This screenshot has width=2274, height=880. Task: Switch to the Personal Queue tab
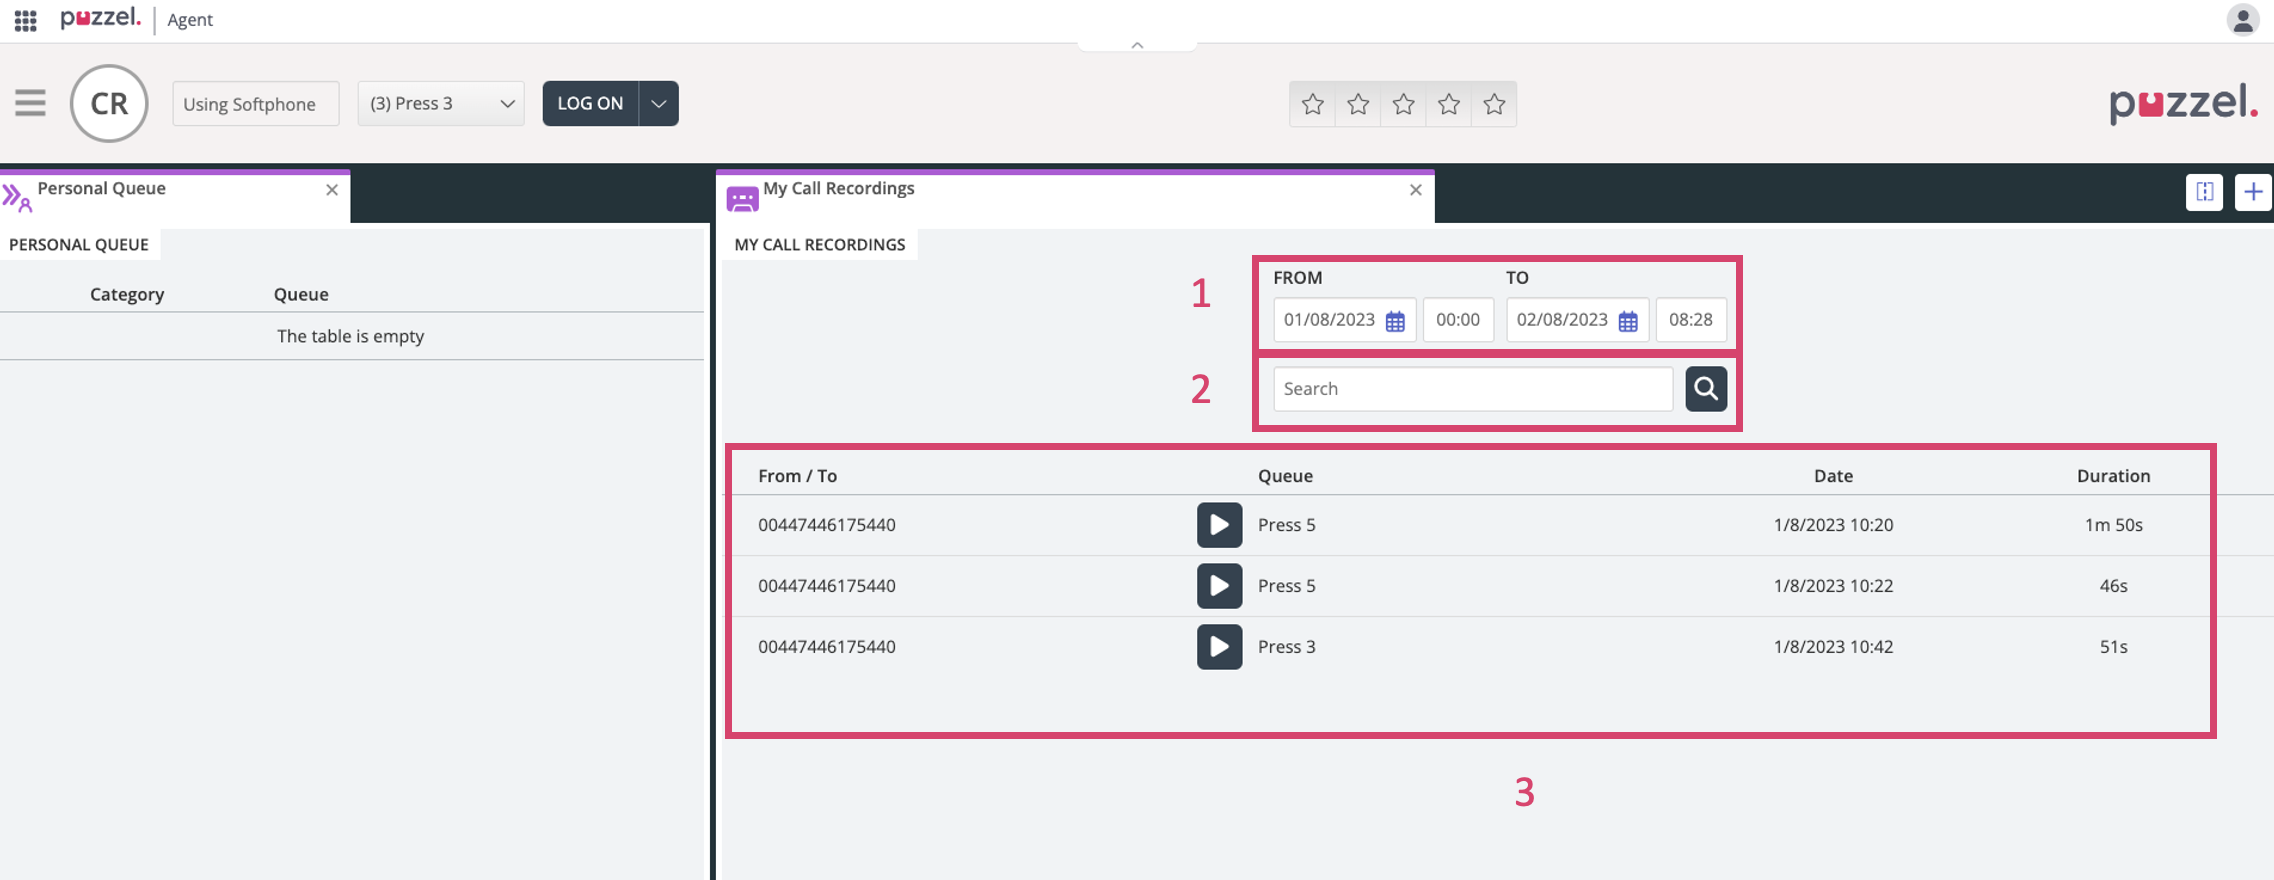(102, 189)
